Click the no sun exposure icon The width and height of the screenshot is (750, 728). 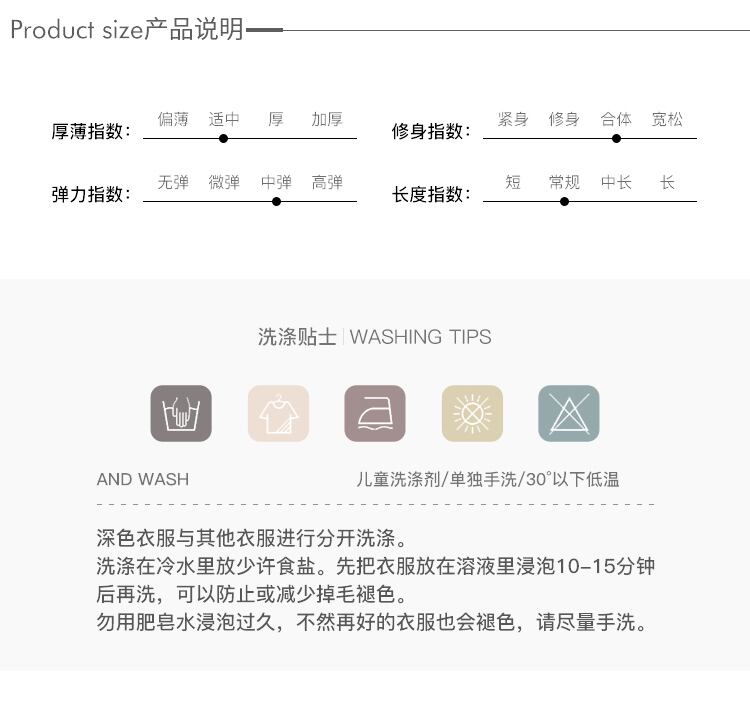[472, 413]
